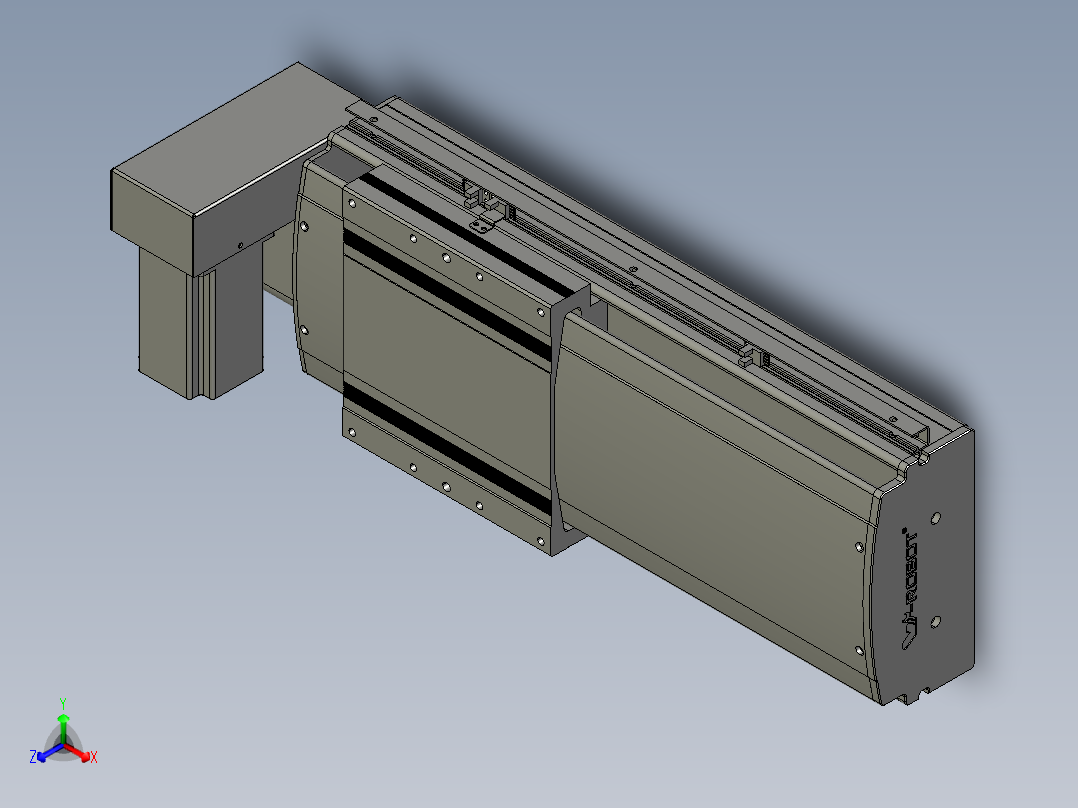Image resolution: width=1078 pixels, height=808 pixels.
Task: Select the small screw on the motor housing front
Action: point(240,243)
